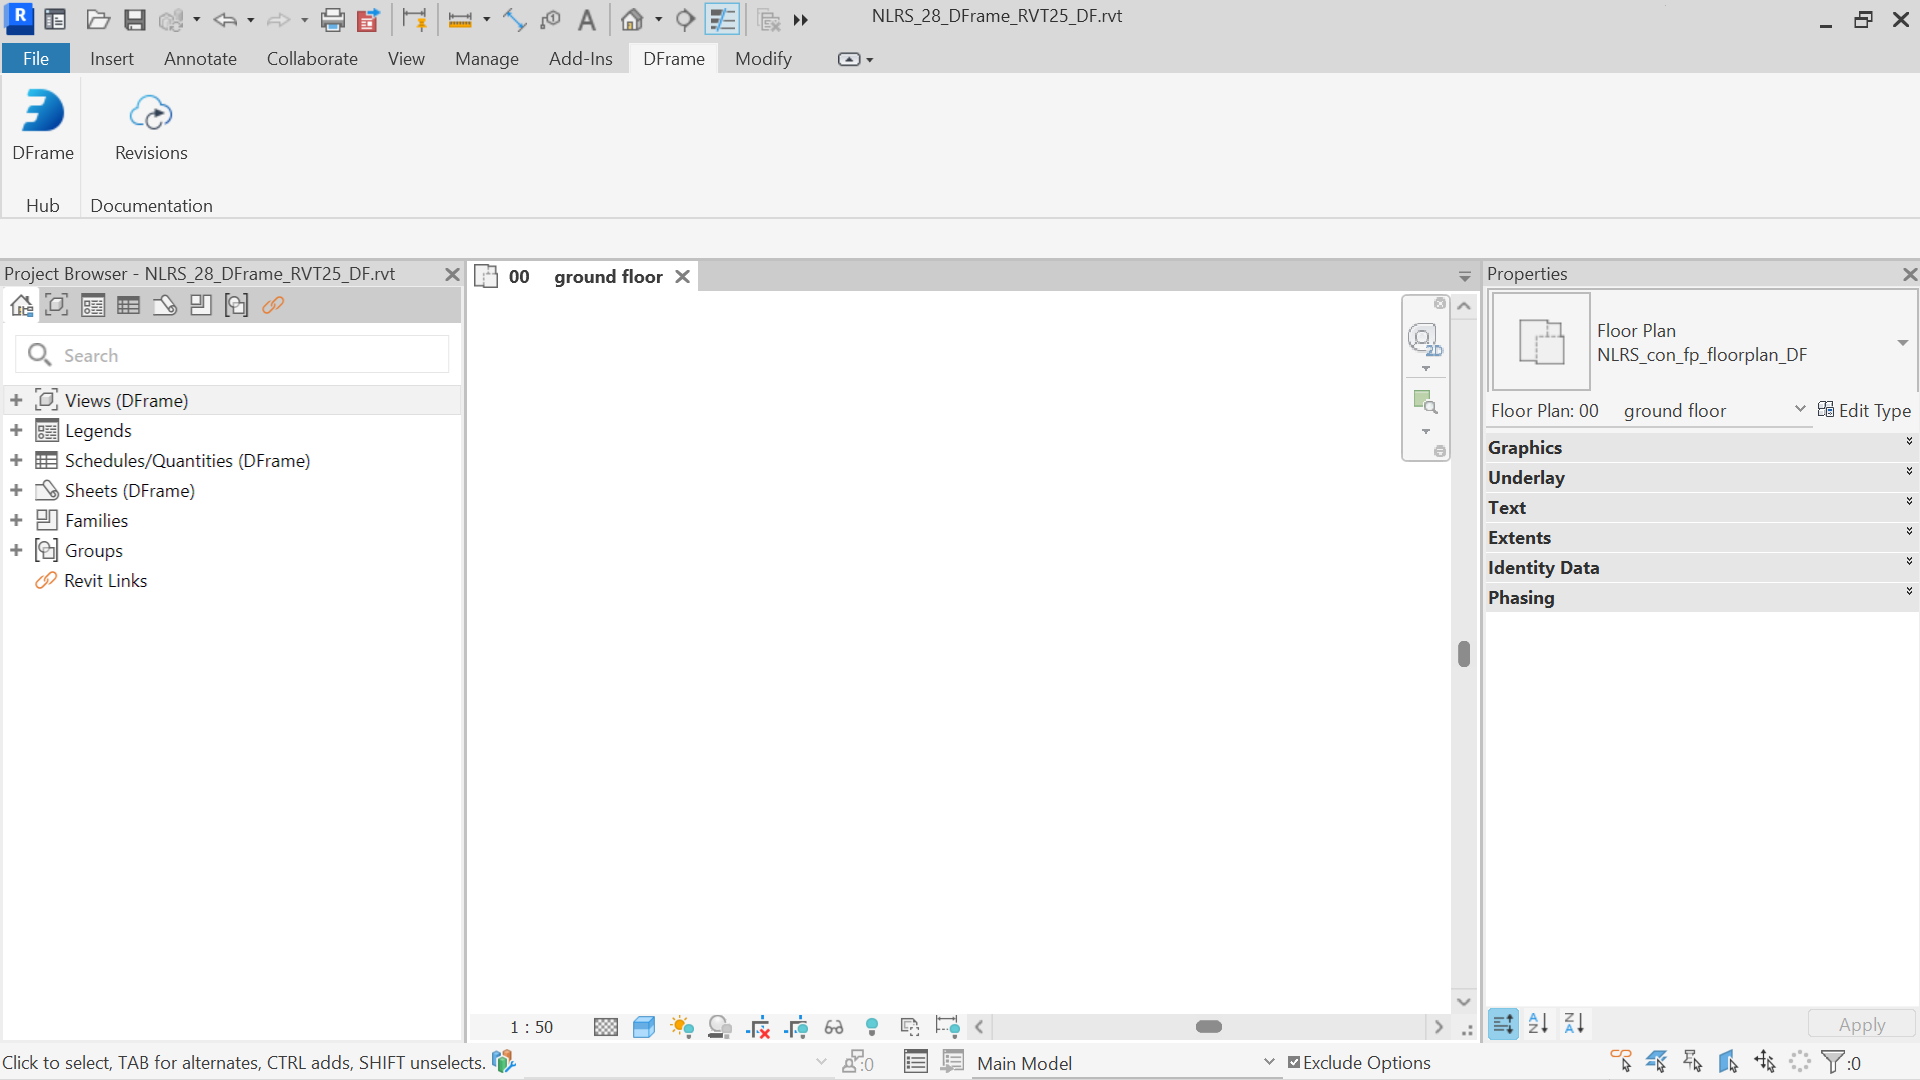Viewport: 1920px width, 1080px height.
Task: Toggle Select Links icon in status bar
Action: 1621,1061
